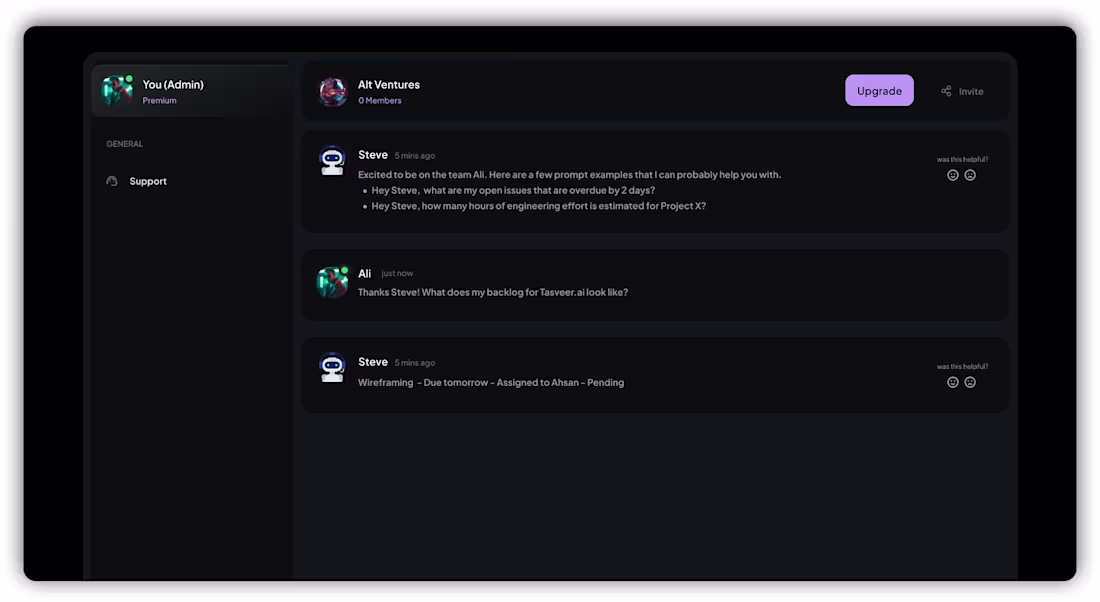Open the You (Admin) profile avatar
Image resolution: width=1100 pixels, height=602 pixels.
pyautogui.click(x=117, y=91)
